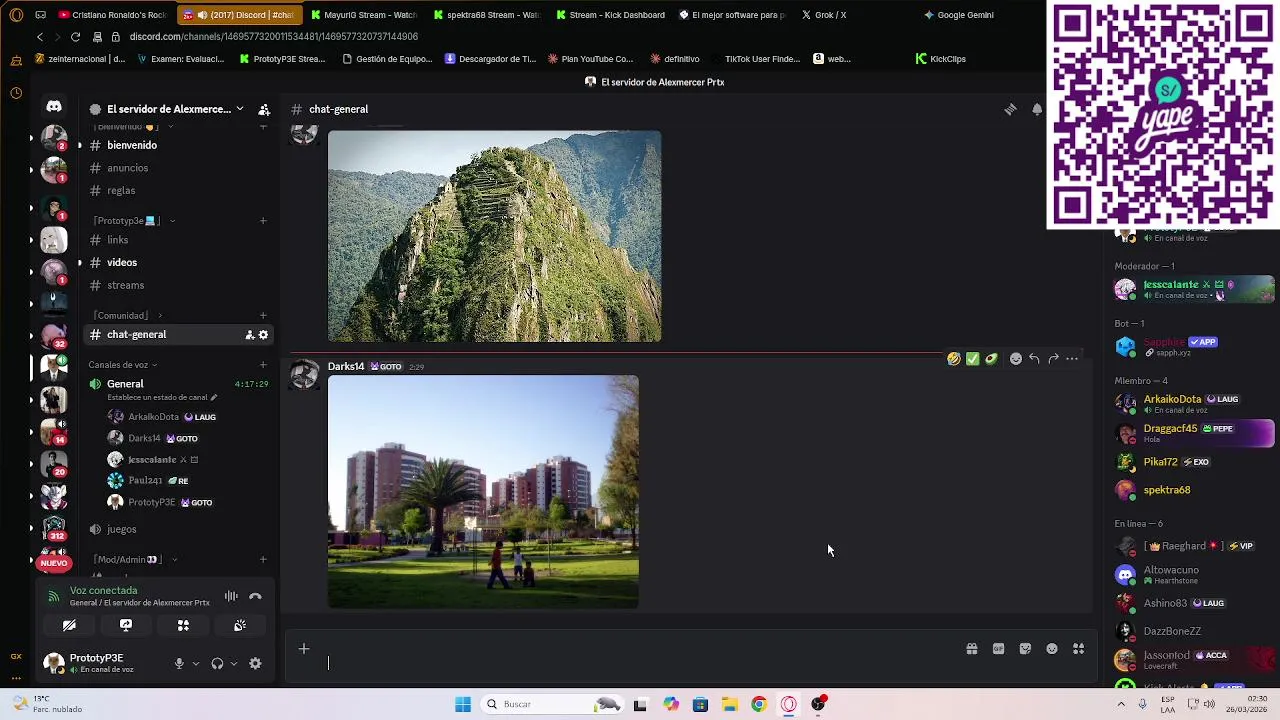This screenshot has height=720, width=1280.
Task: Open chat-general channel settings gear
Action: 263,335
